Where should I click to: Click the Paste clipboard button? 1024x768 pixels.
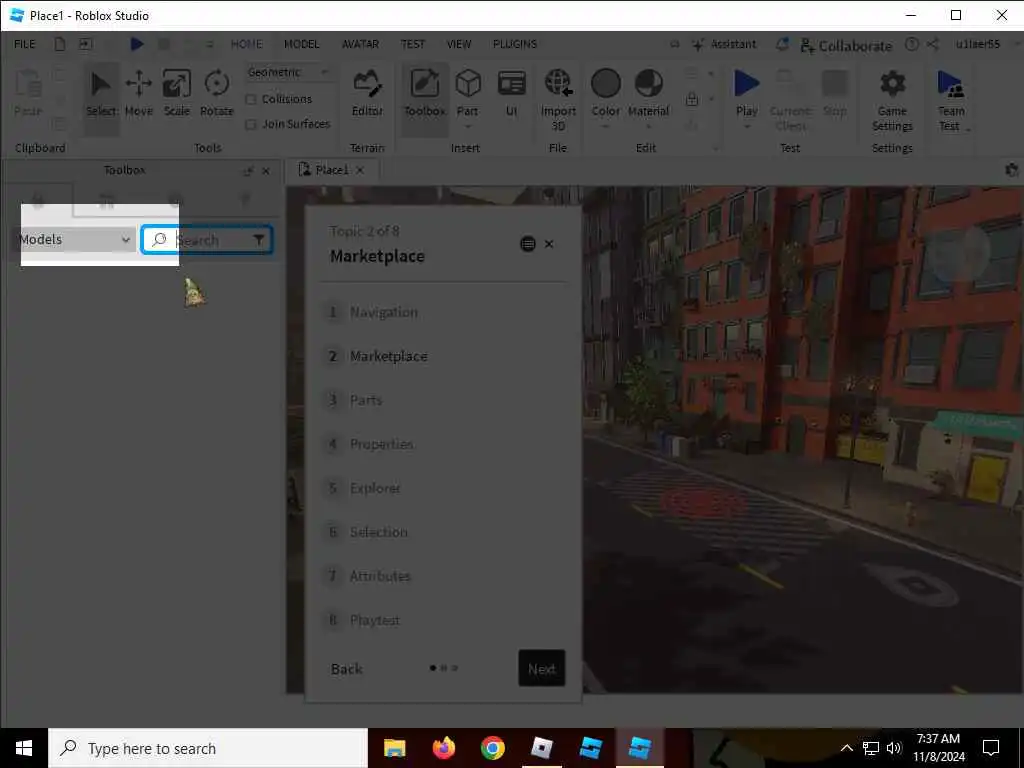pos(28,95)
